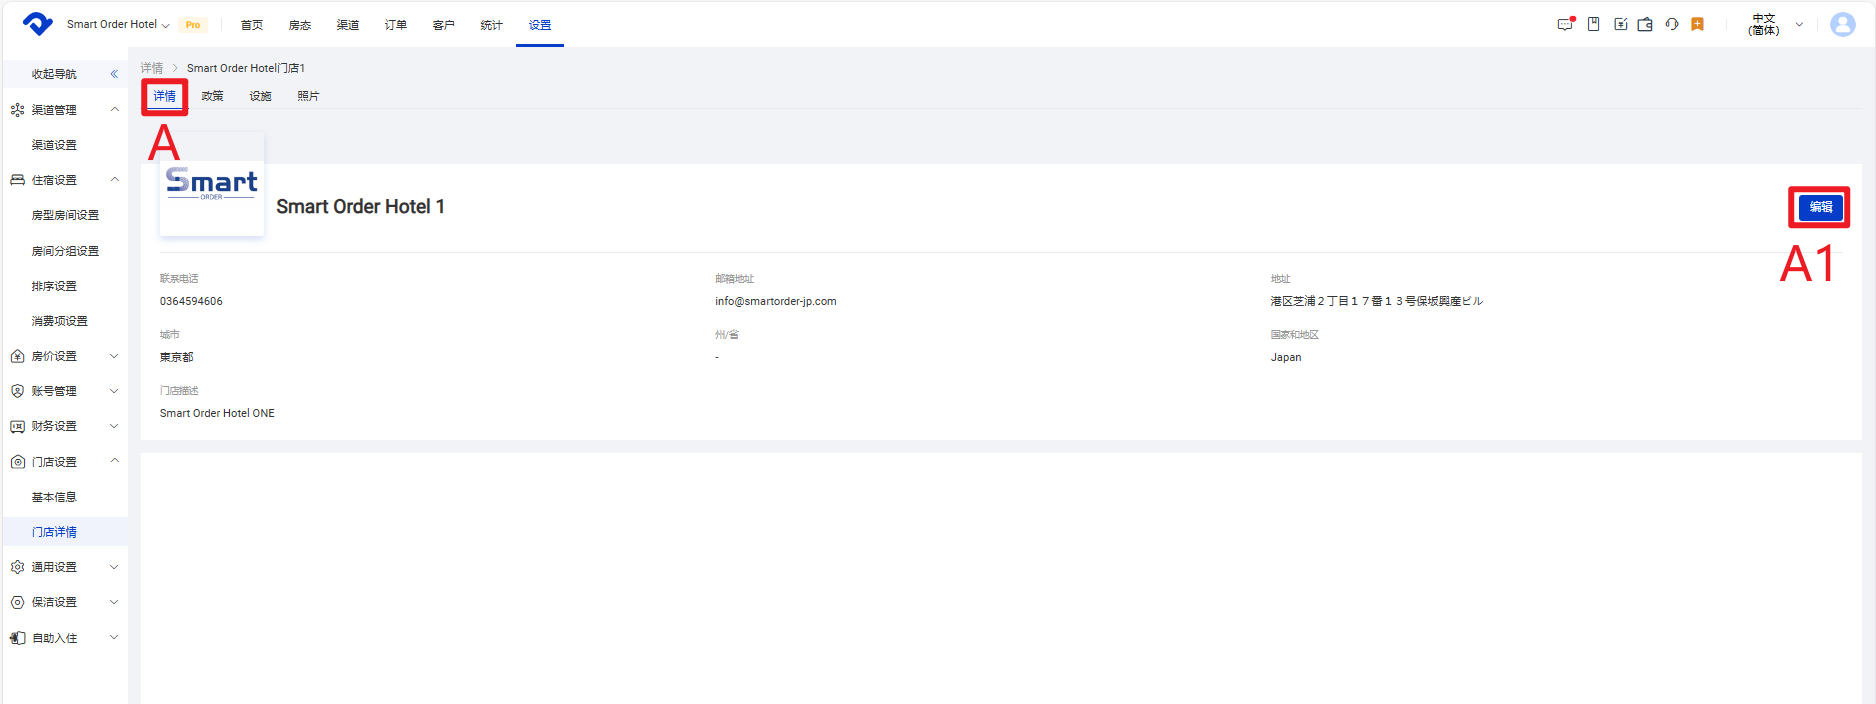This screenshot has width=1876, height=704.
Task: Open the Smart Order Hotel property dropdown
Action: pyautogui.click(x=118, y=24)
